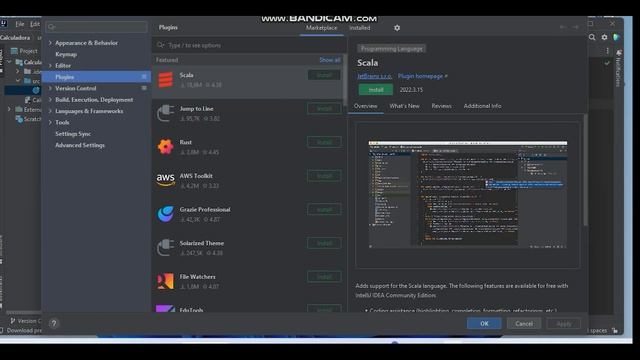The height and width of the screenshot is (360, 640).
Task: Click the Version Control tool window icon
Action: (x=12, y=321)
